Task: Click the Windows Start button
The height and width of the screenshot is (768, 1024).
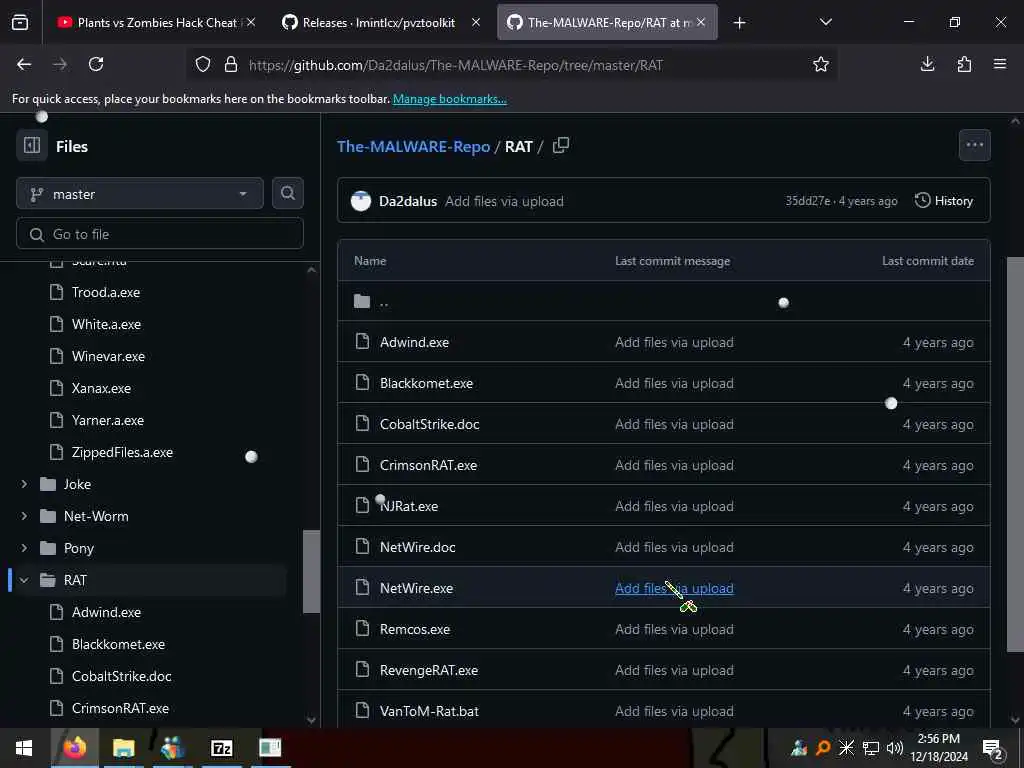Action: (24, 748)
